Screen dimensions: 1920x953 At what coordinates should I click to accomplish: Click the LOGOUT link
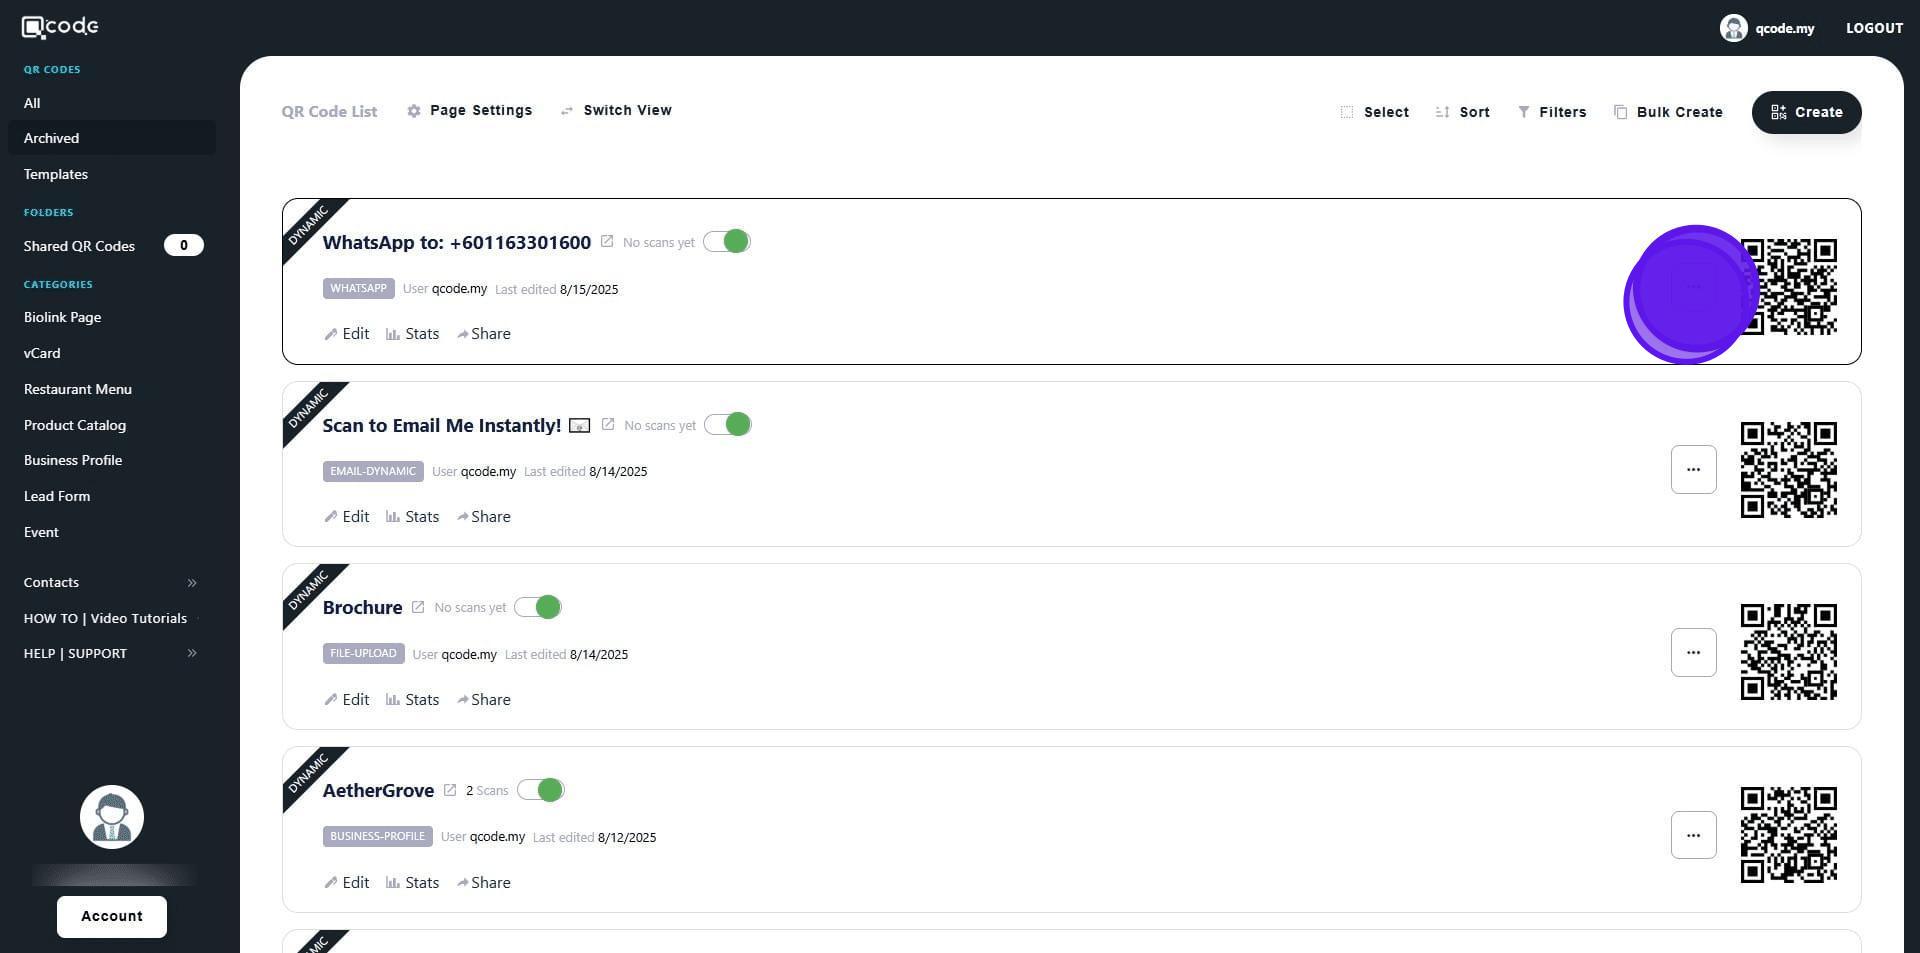[1874, 28]
